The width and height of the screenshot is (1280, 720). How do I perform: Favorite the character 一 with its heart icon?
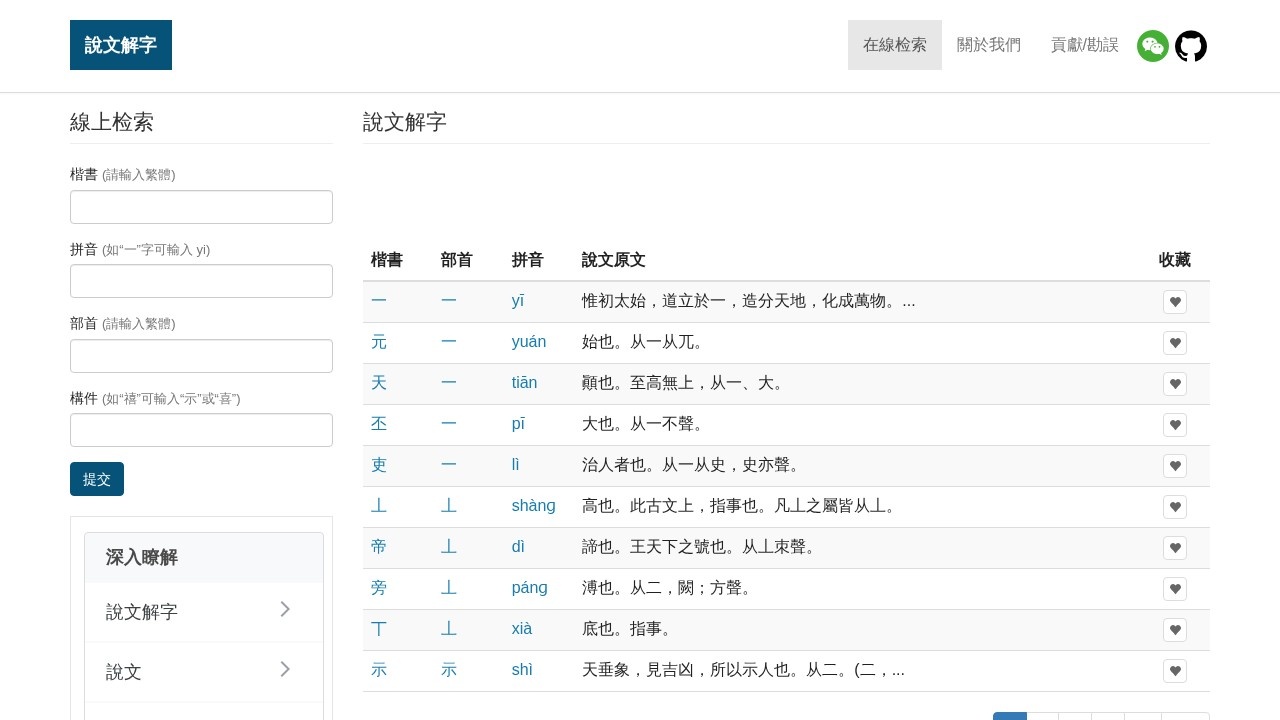1175,301
